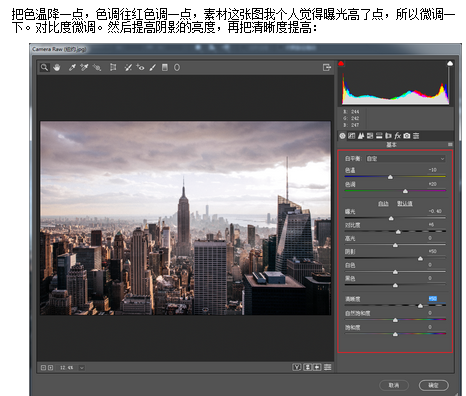
Task: Pick the Spot Removal tool
Action: [128, 67]
